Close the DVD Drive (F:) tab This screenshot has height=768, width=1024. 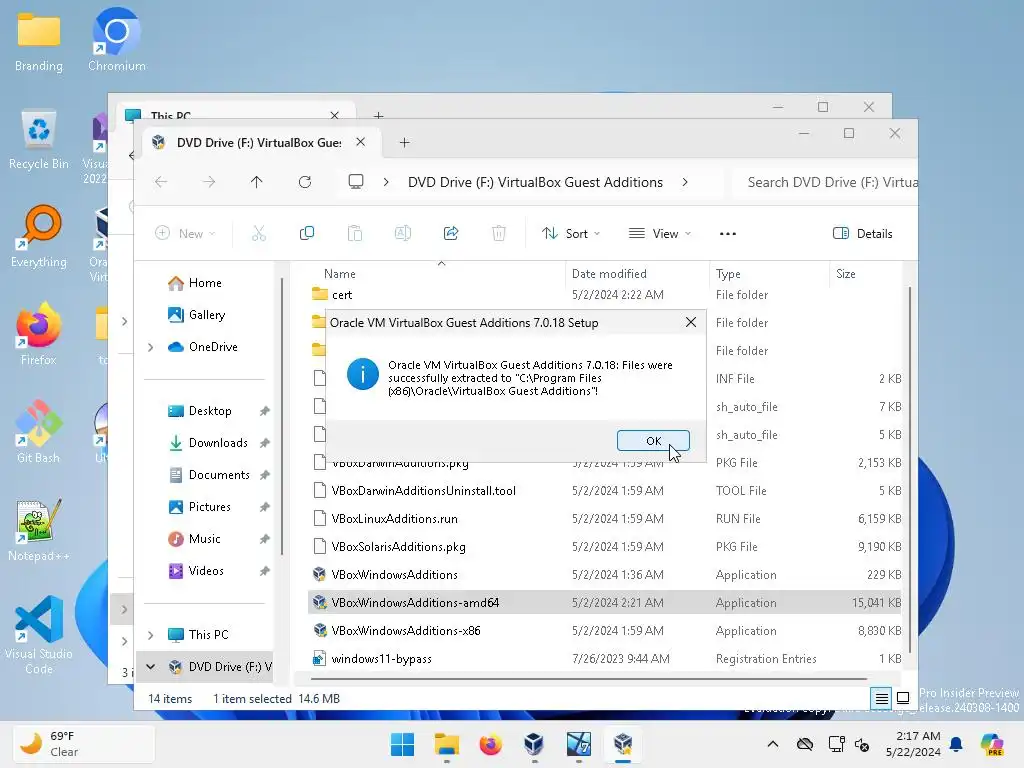[x=360, y=142]
